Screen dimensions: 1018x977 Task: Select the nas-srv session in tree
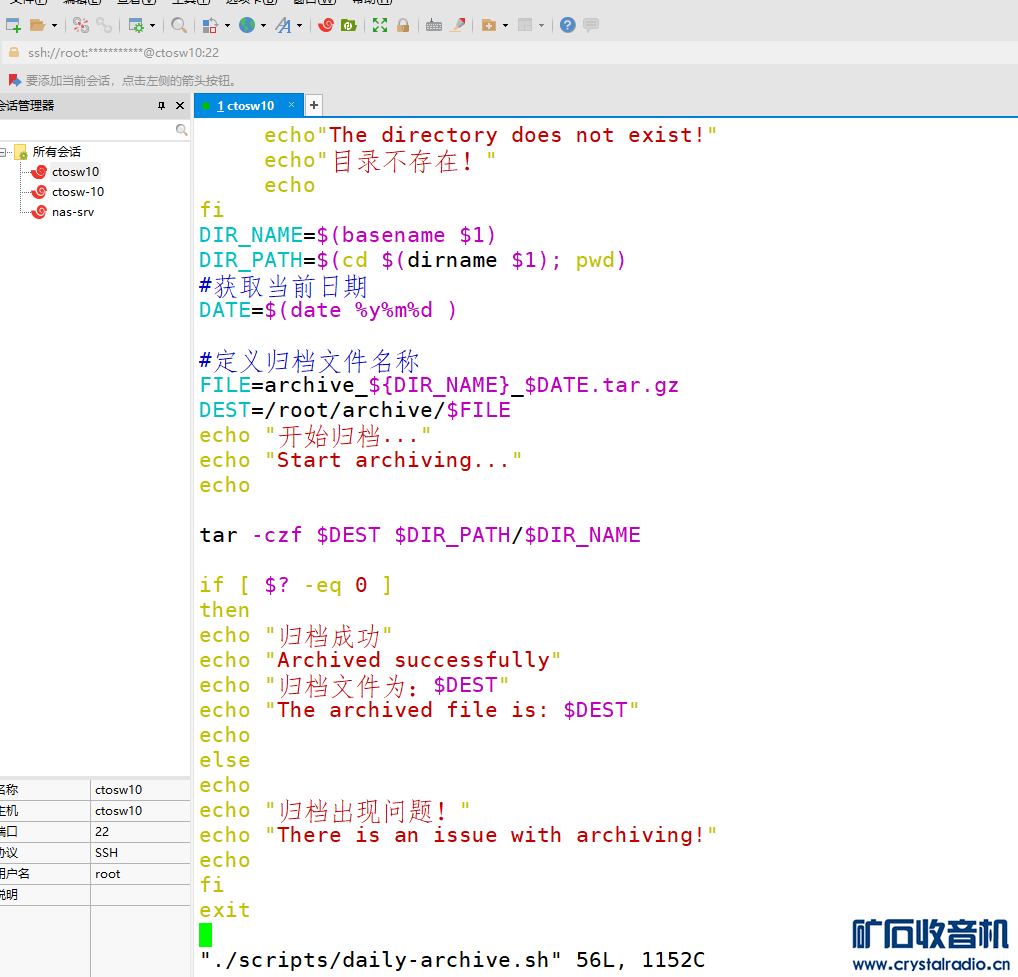(73, 212)
